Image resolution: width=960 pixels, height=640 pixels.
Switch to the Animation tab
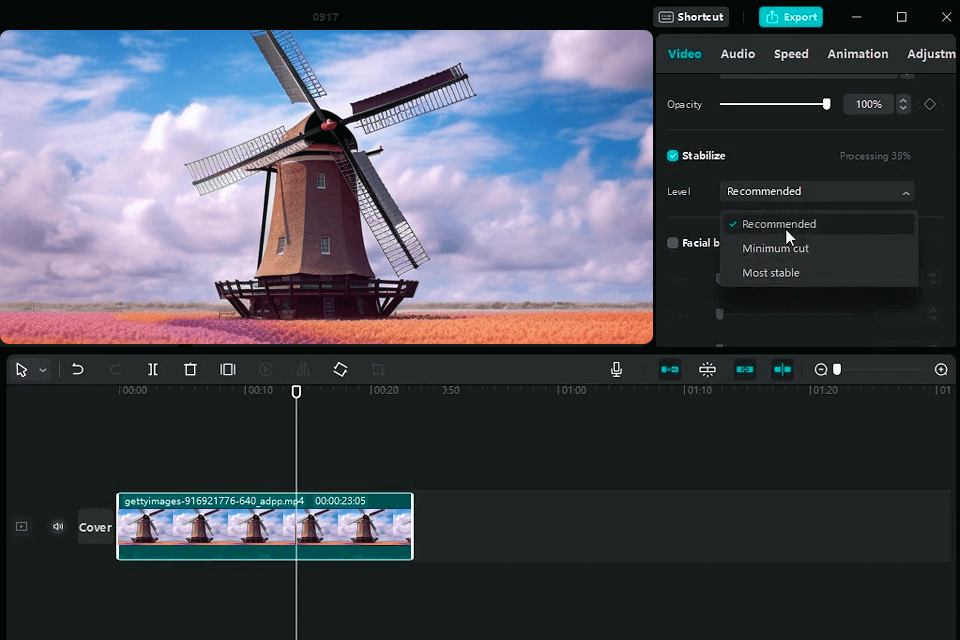coord(858,54)
